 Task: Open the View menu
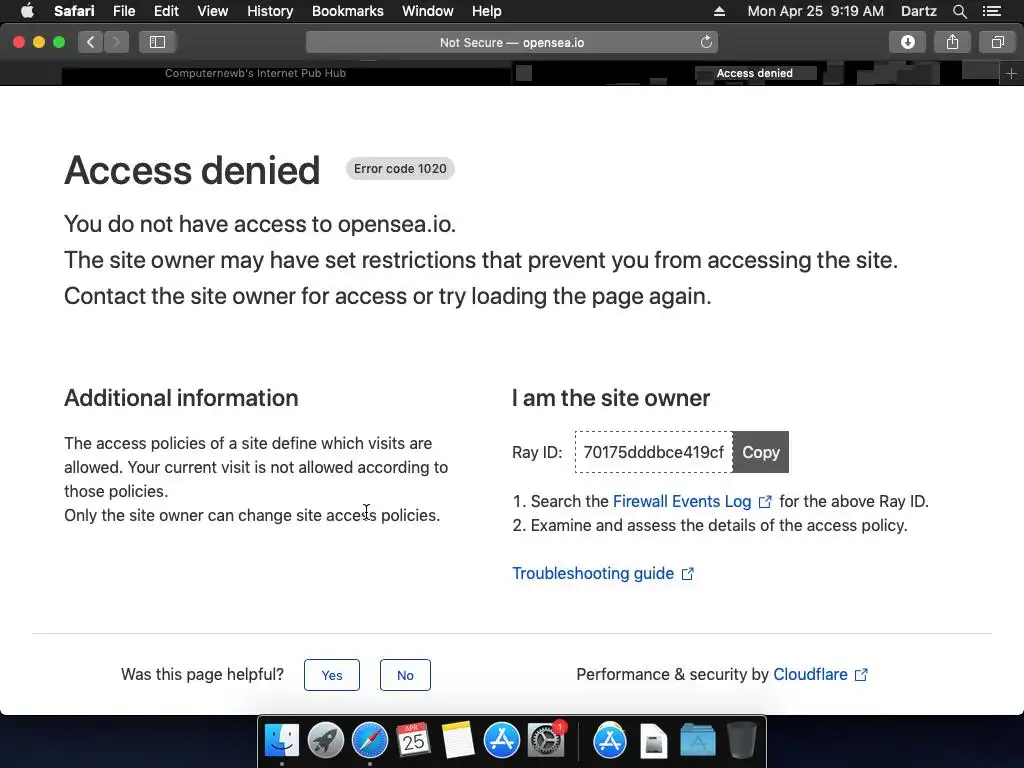point(212,11)
